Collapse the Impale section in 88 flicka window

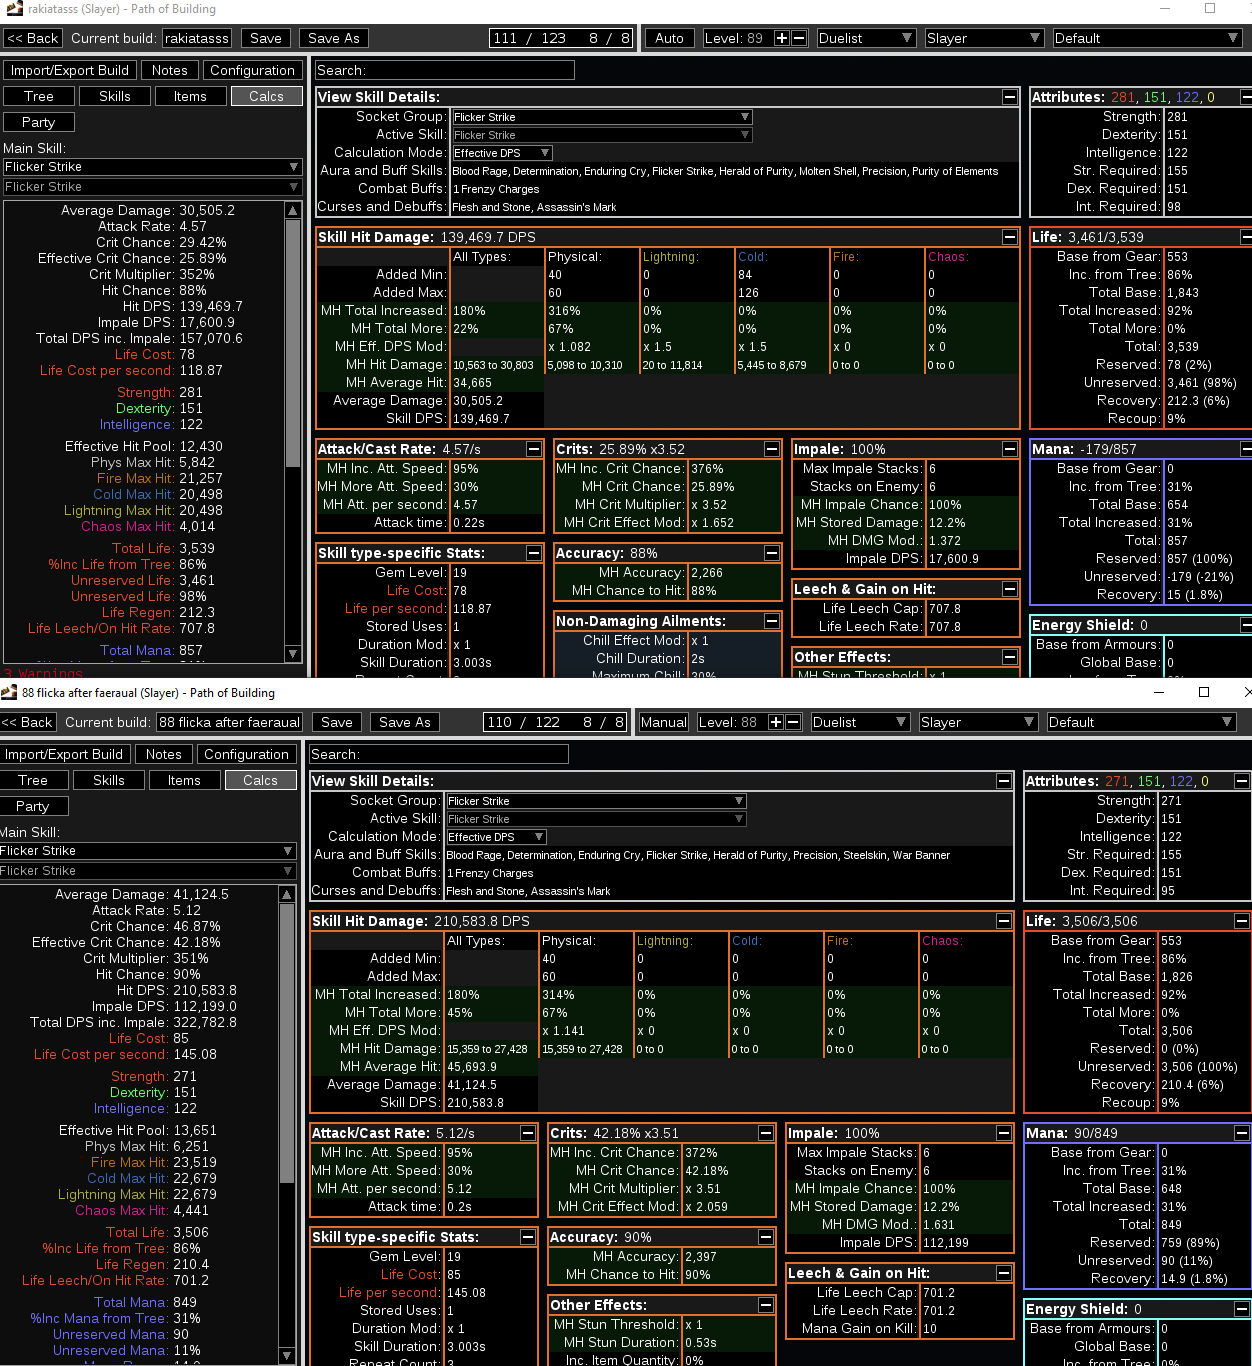point(1003,1133)
